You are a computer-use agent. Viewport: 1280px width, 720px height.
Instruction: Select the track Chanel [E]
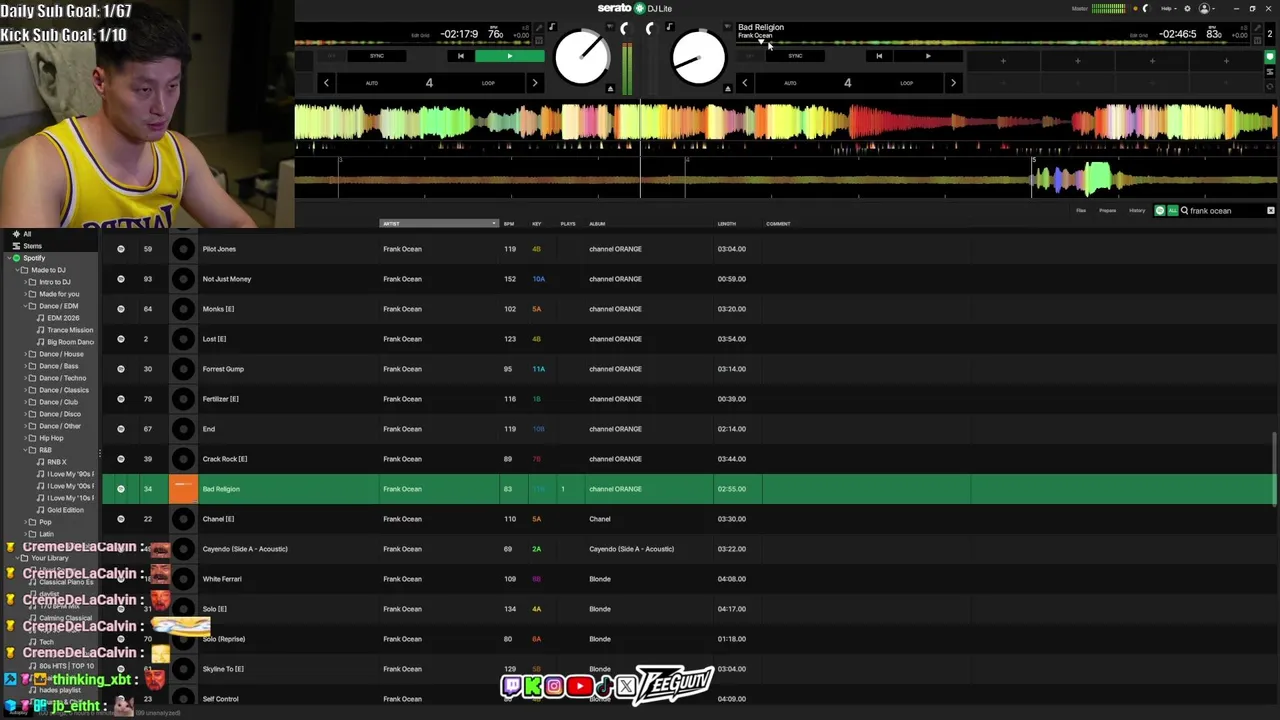(x=218, y=519)
